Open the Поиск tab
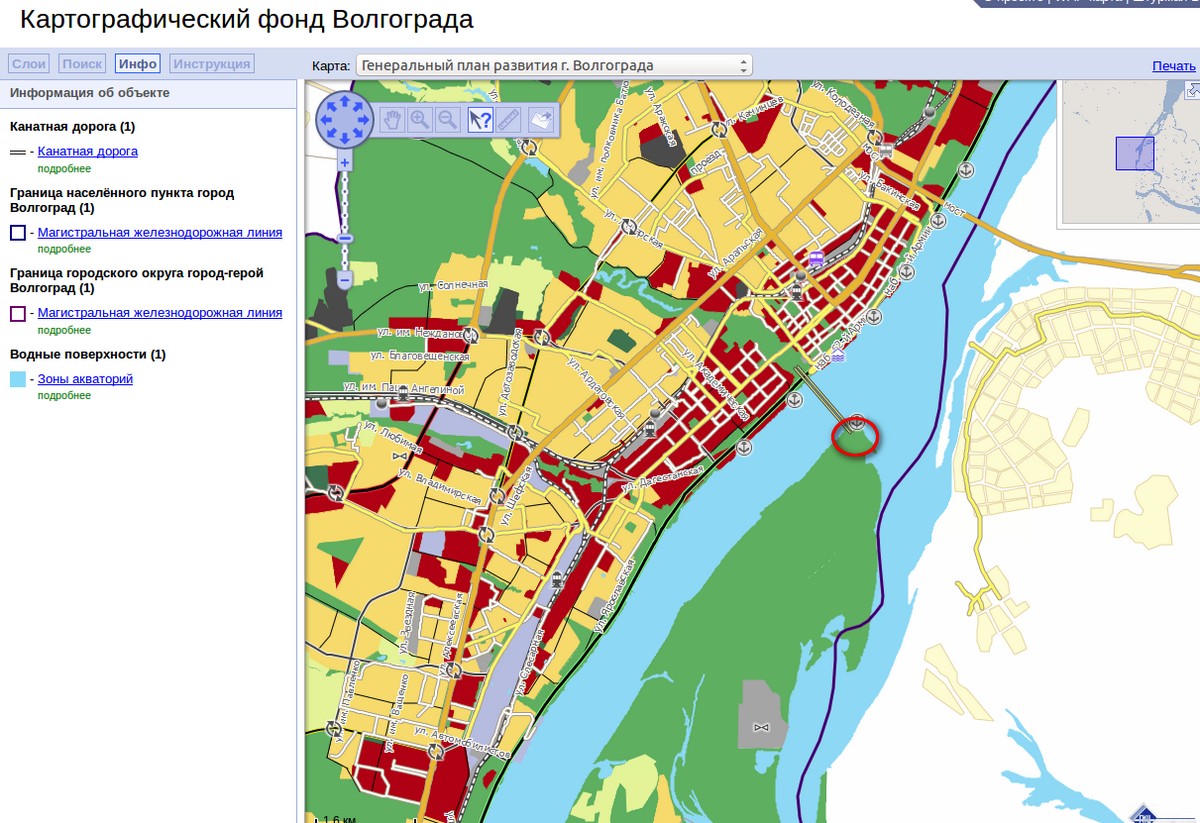The width and height of the screenshot is (1200, 823). [x=82, y=64]
